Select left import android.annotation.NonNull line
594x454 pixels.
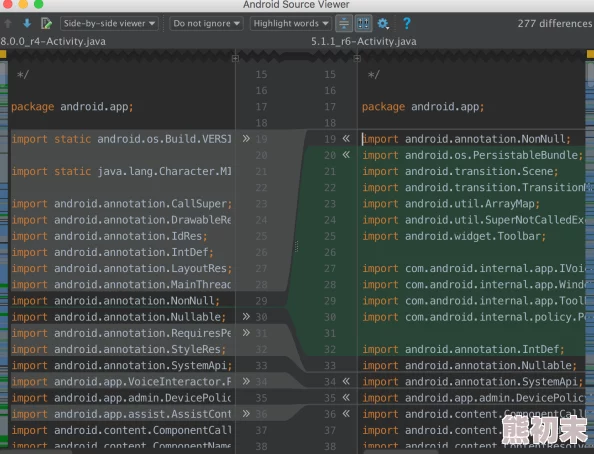[x=116, y=301]
